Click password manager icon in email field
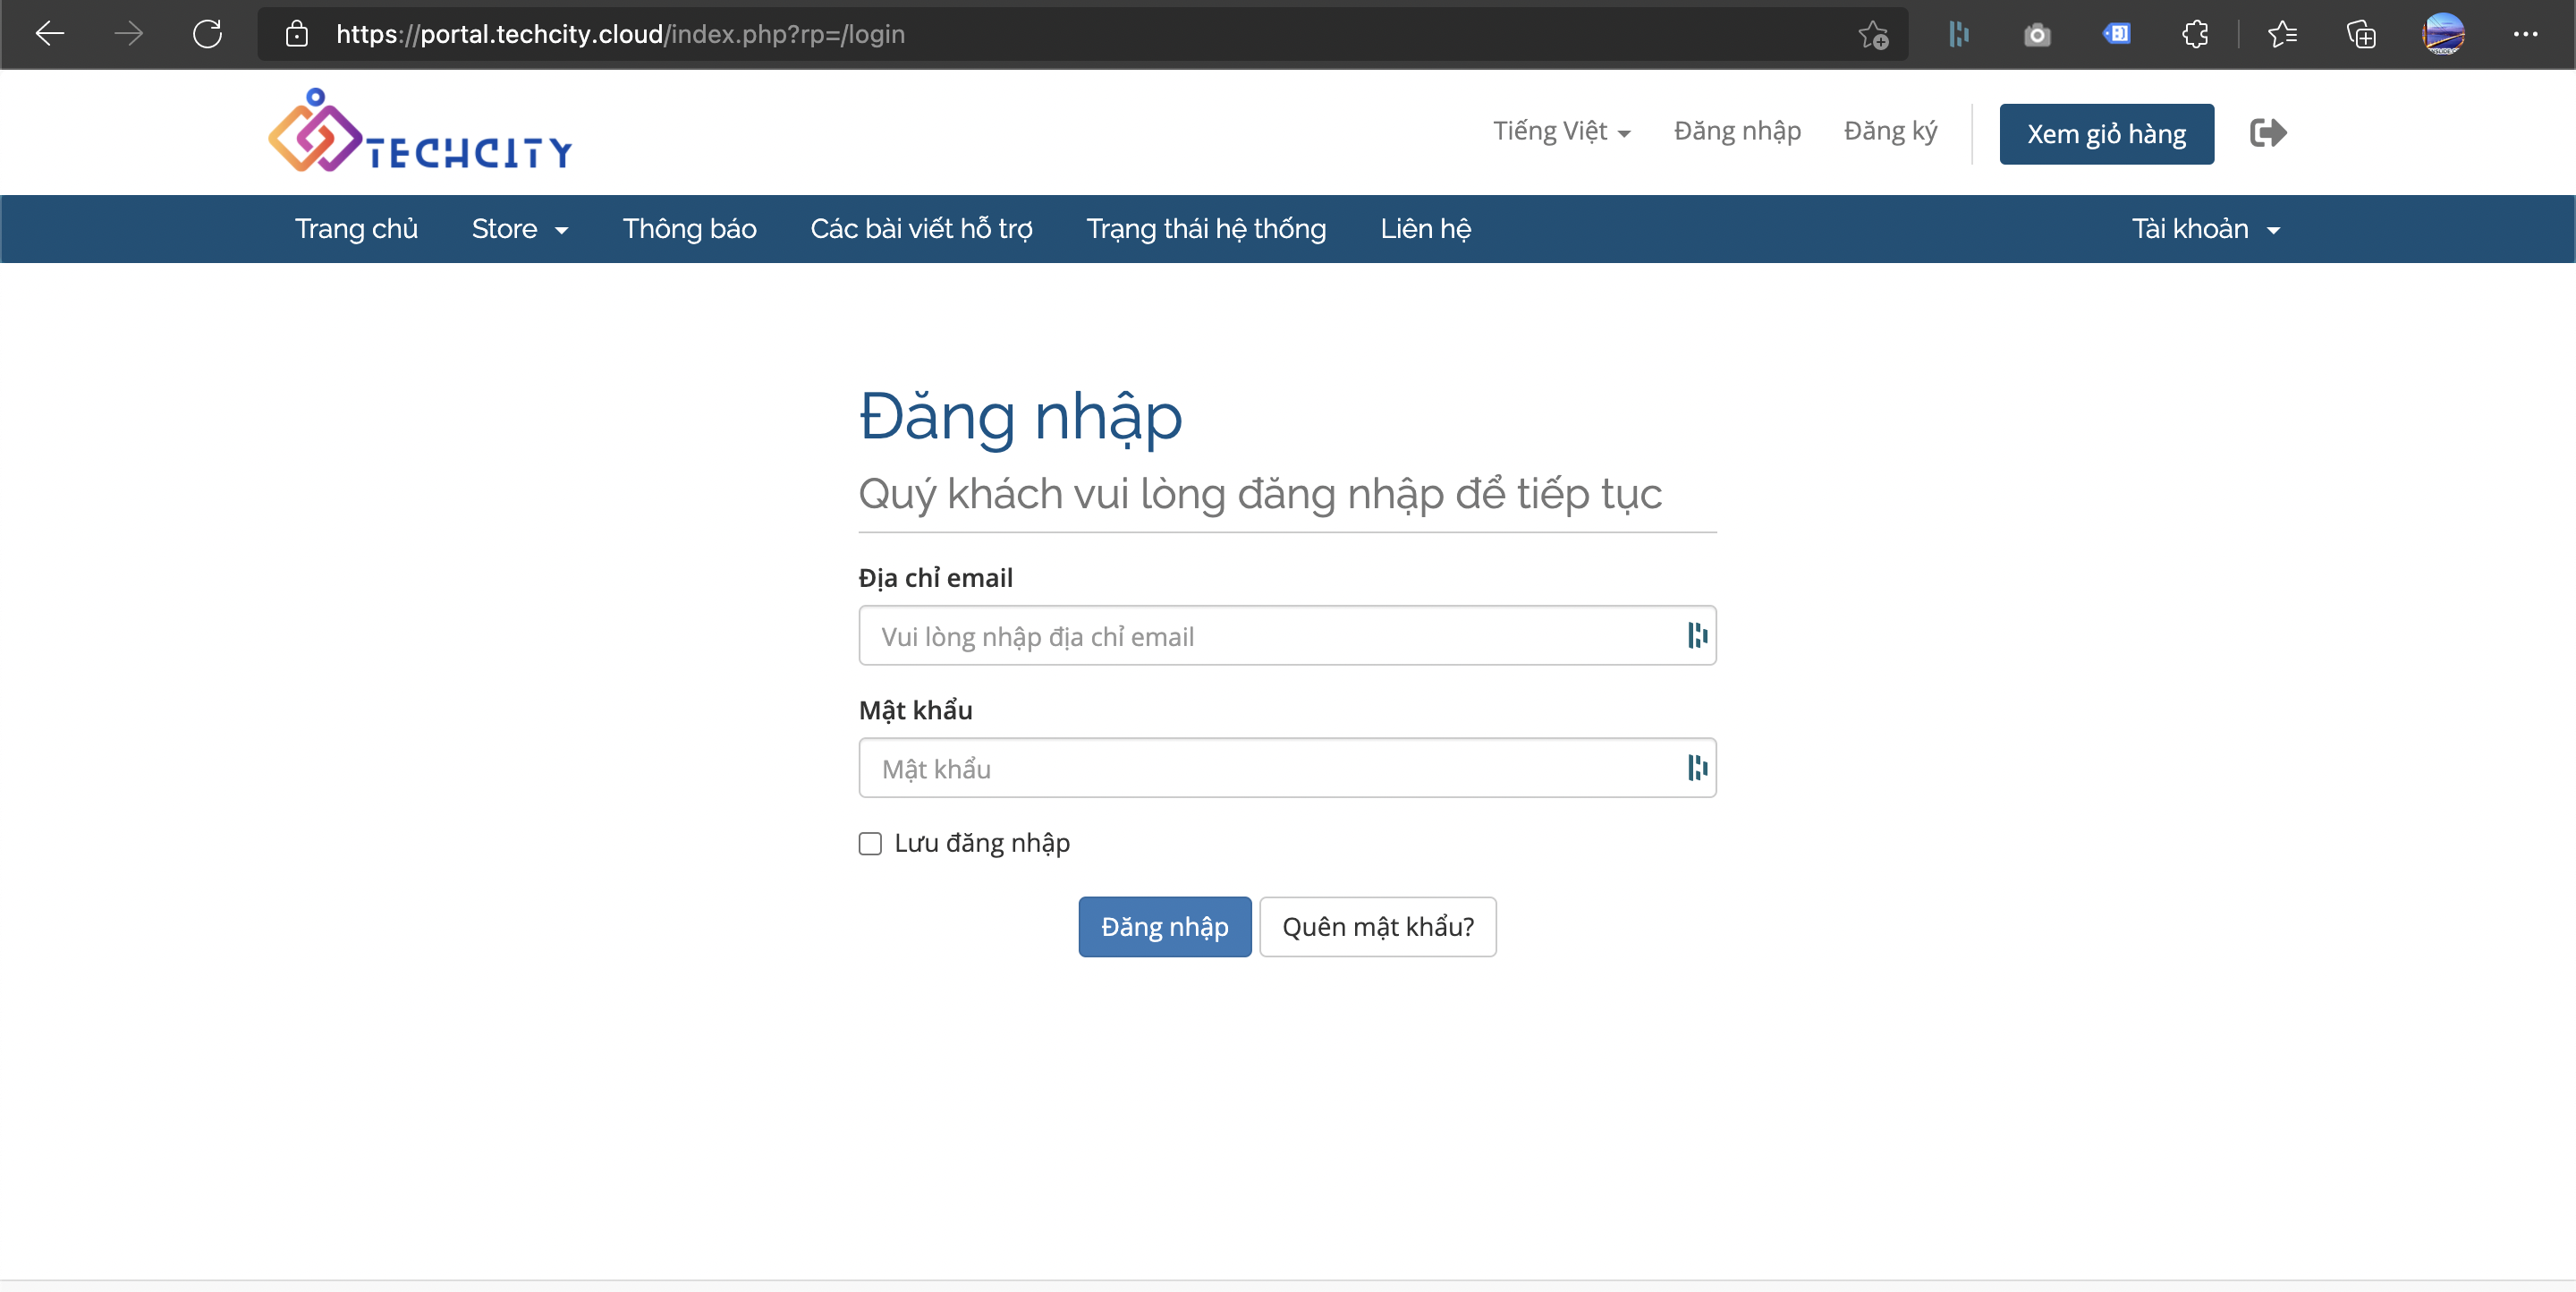This screenshot has width=2576, height=1292. [1697, 635]
